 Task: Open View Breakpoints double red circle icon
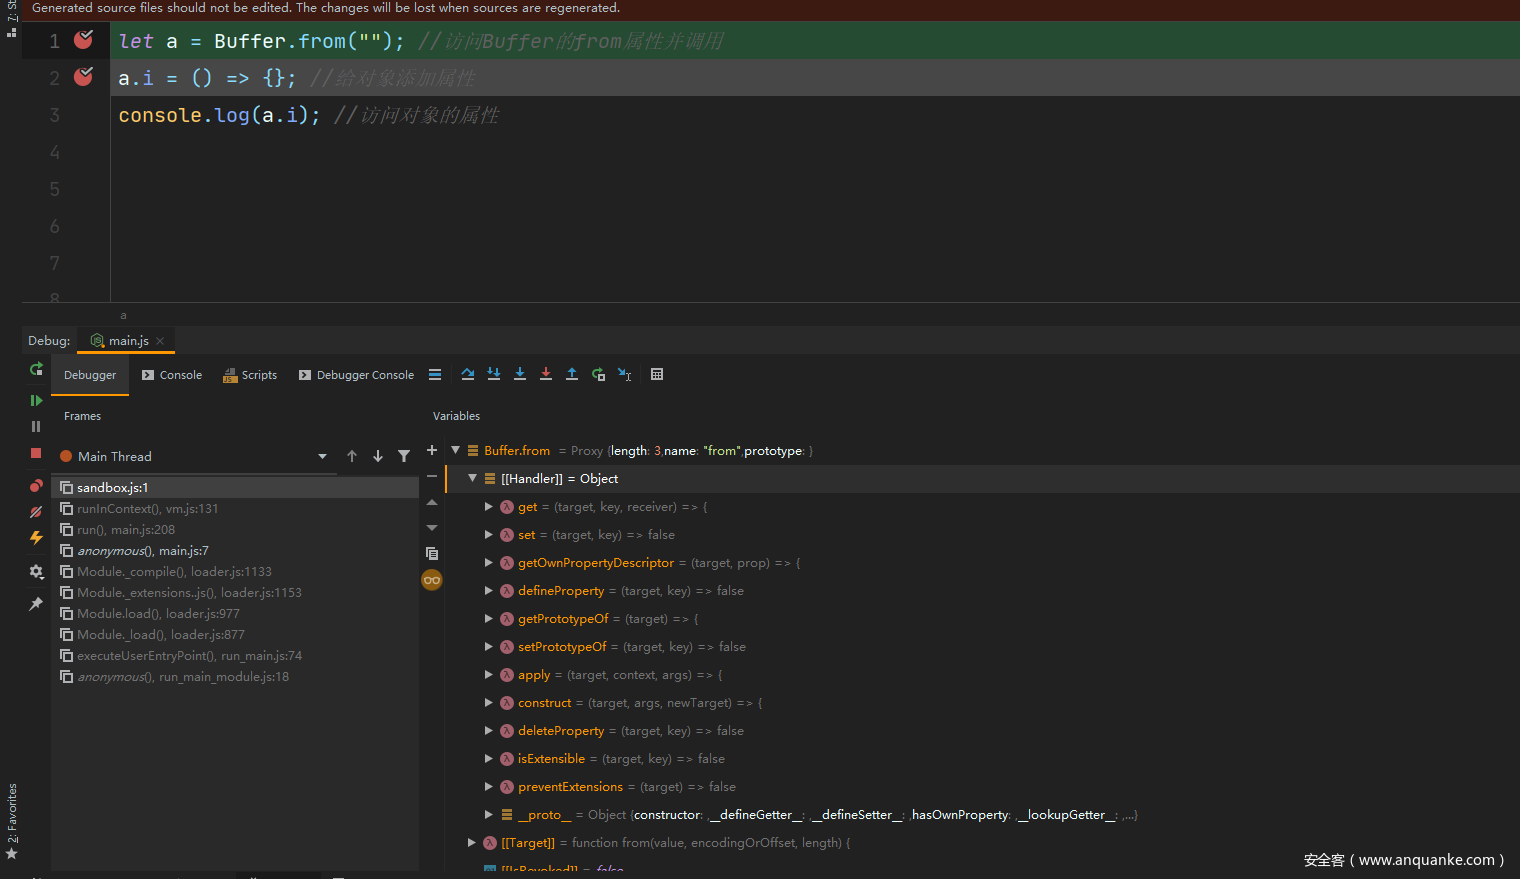coord(36,486)
